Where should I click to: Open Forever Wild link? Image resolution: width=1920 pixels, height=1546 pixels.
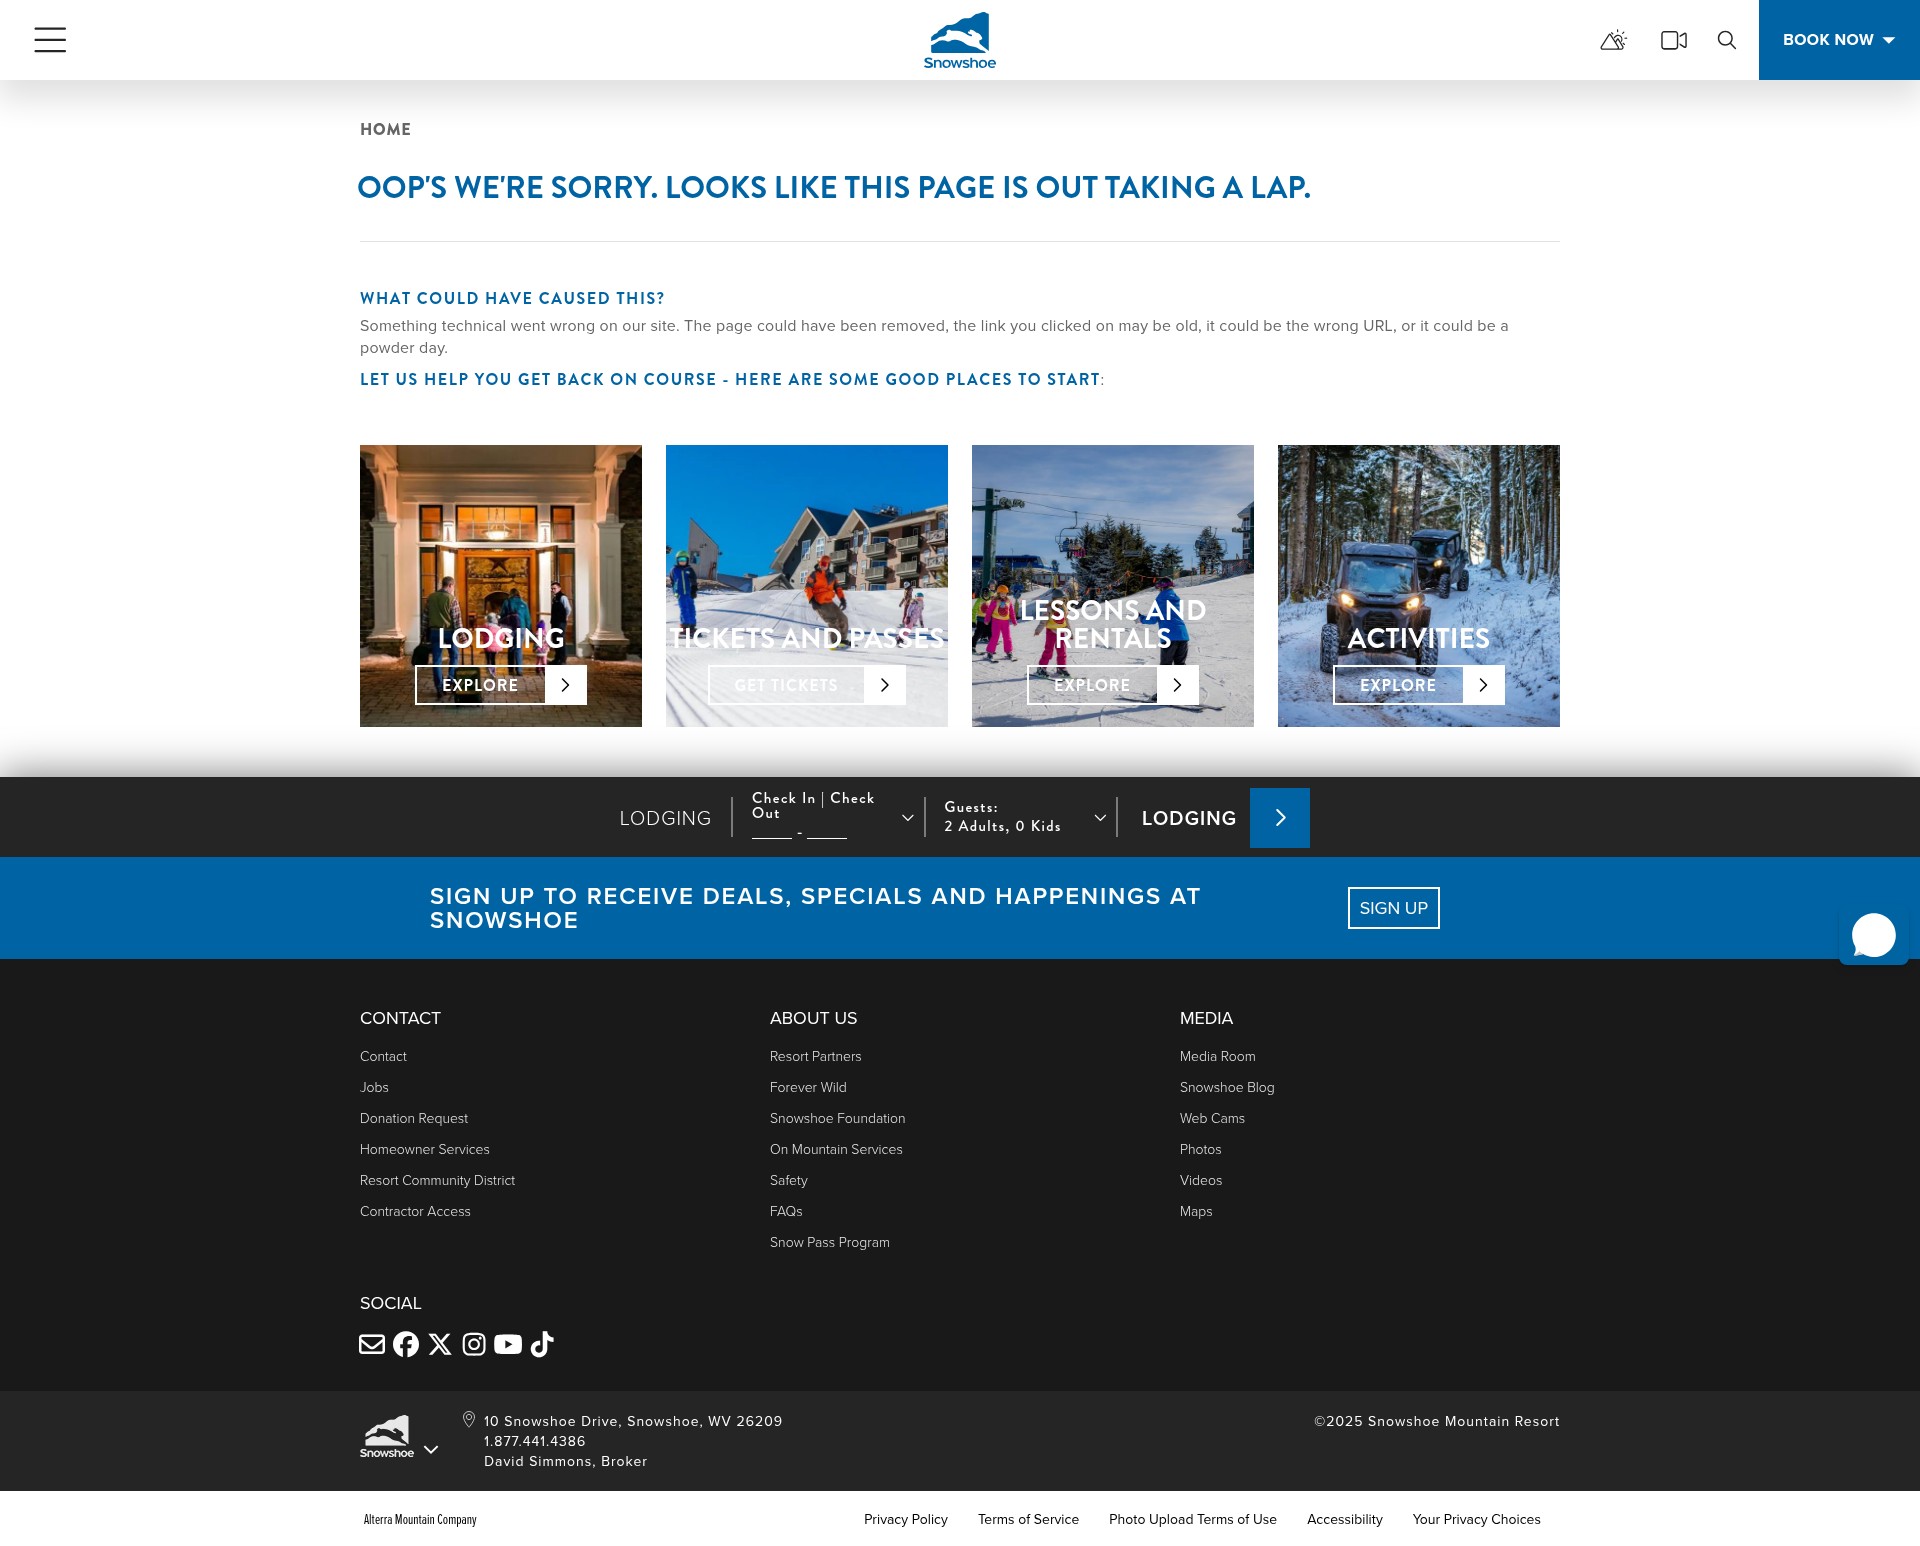click(x=808, y=1087)
